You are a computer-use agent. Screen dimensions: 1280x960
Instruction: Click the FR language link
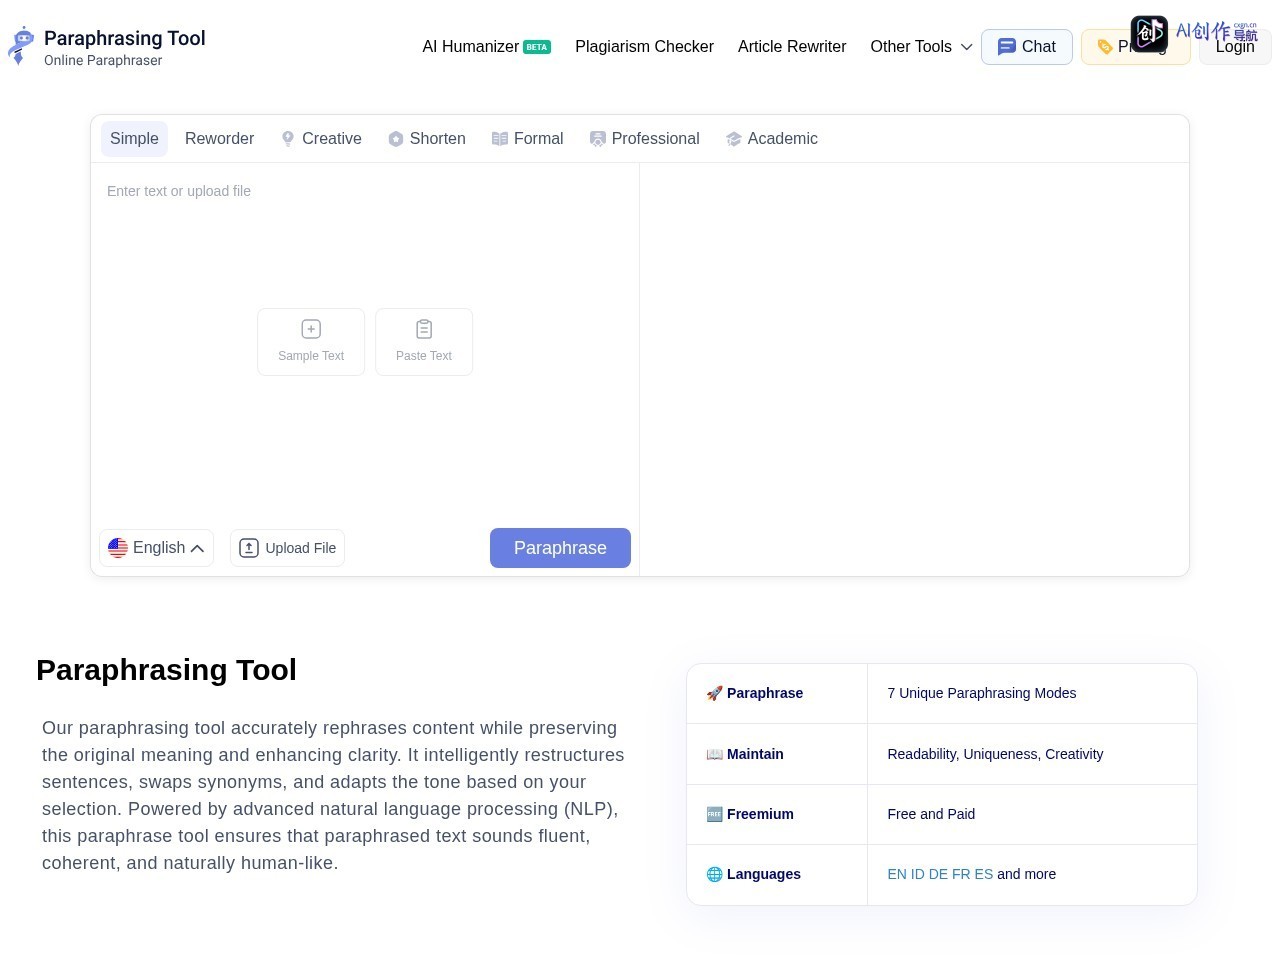click(x=961, y=874)
